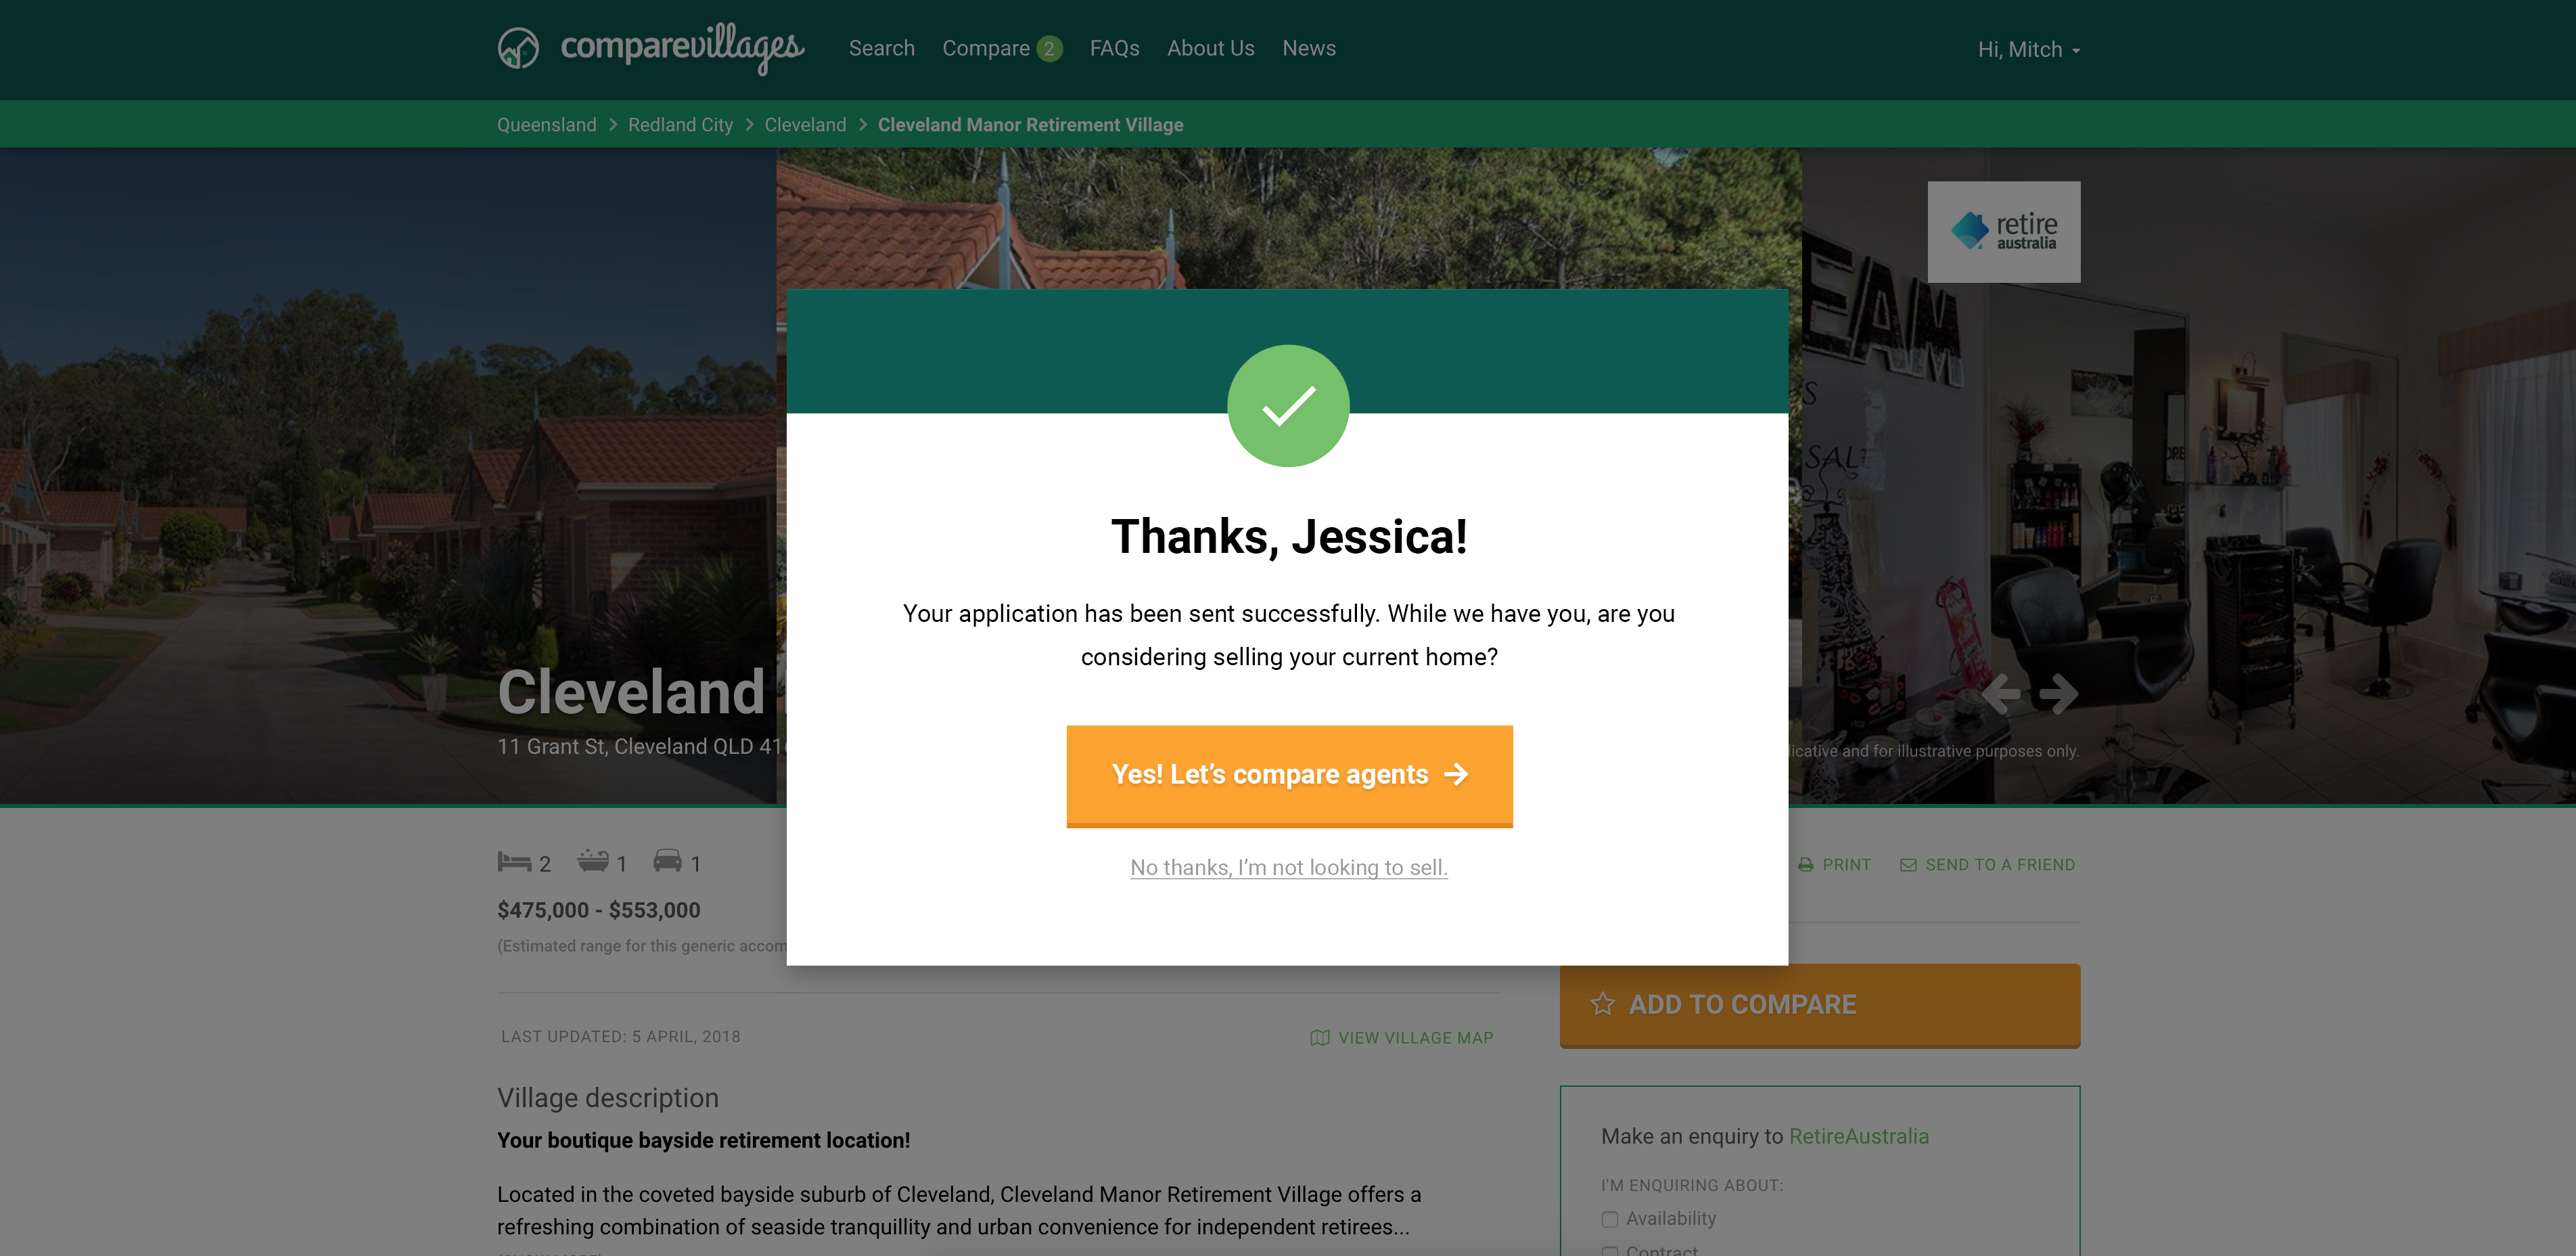Screen dimensions: 2576x1256
Task: Click the next image arrow icon
Action: [x=2059, y=693]
